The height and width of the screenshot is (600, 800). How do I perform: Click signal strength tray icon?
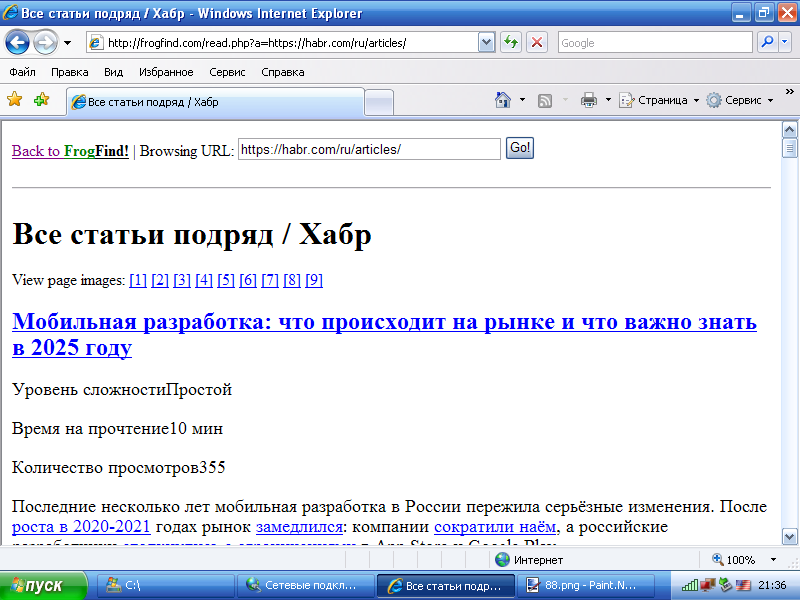690,585
